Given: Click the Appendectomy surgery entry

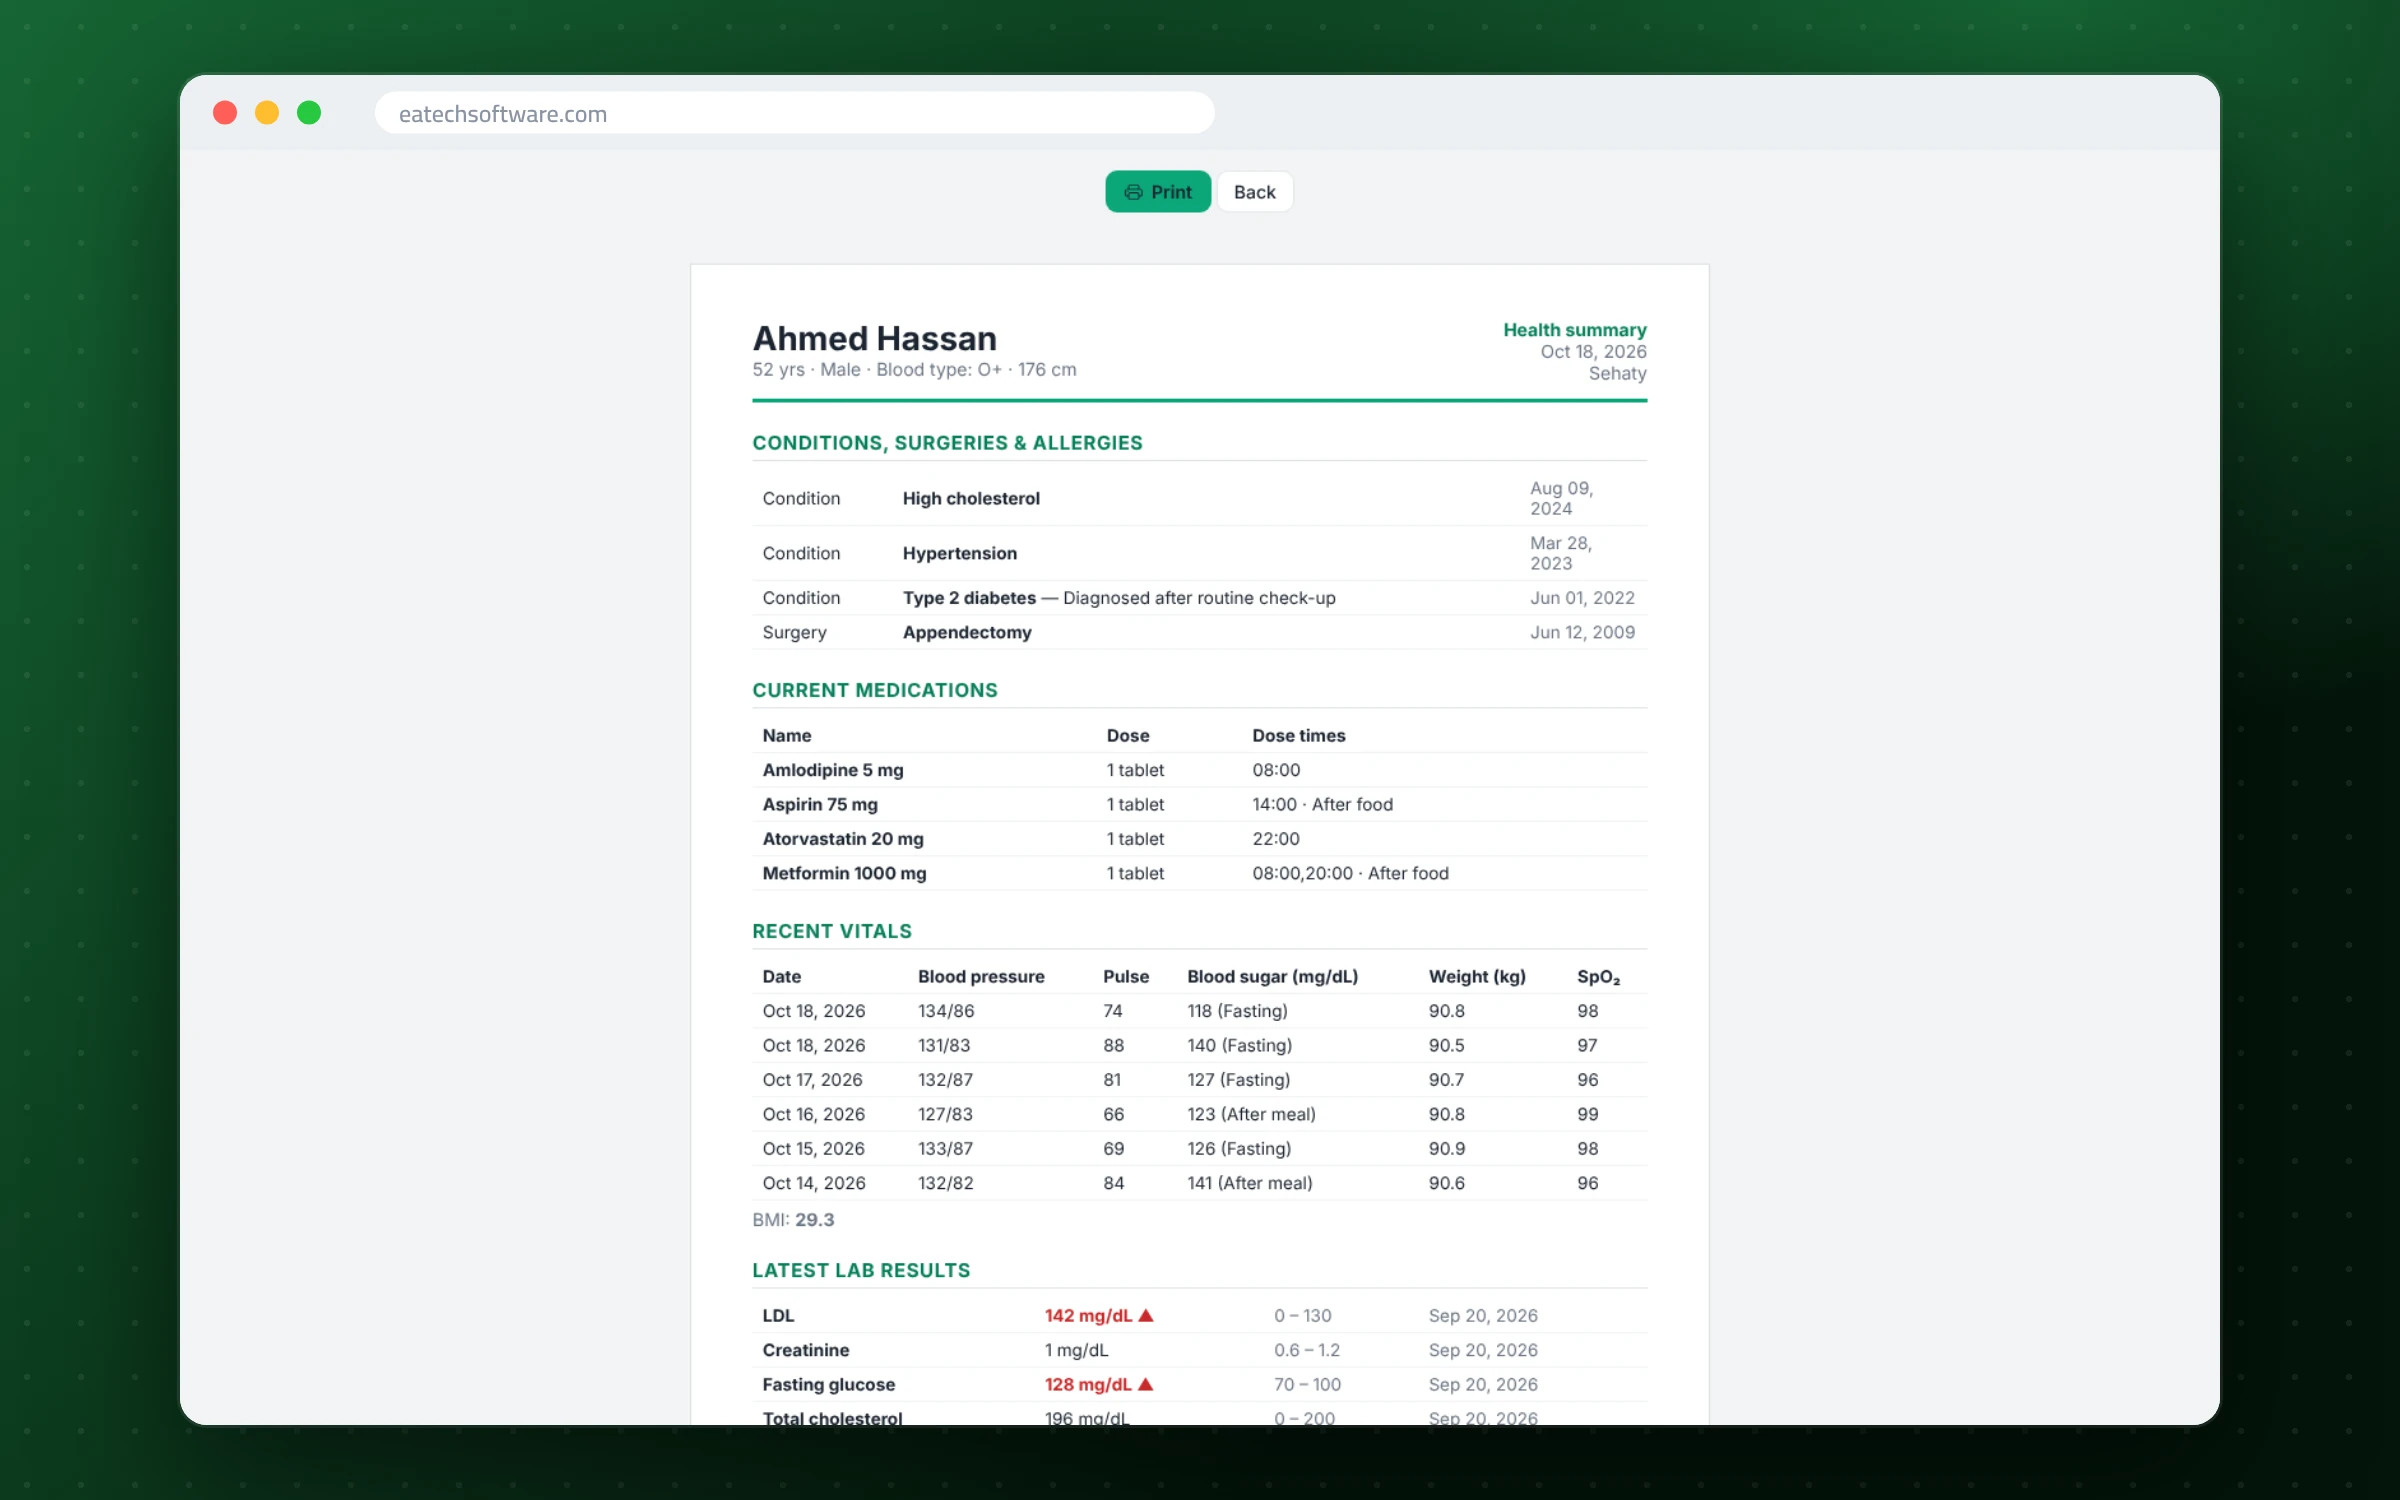Looking at the screenshot, I should (967, 633).
